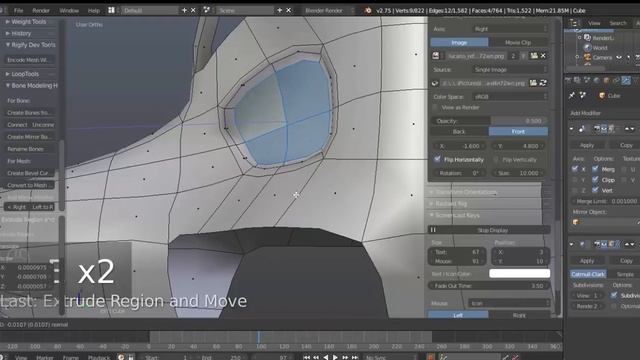This screenshot has width=640, height=360.
Task: Click Create Bevel Curve button
Action: point(29,173)
